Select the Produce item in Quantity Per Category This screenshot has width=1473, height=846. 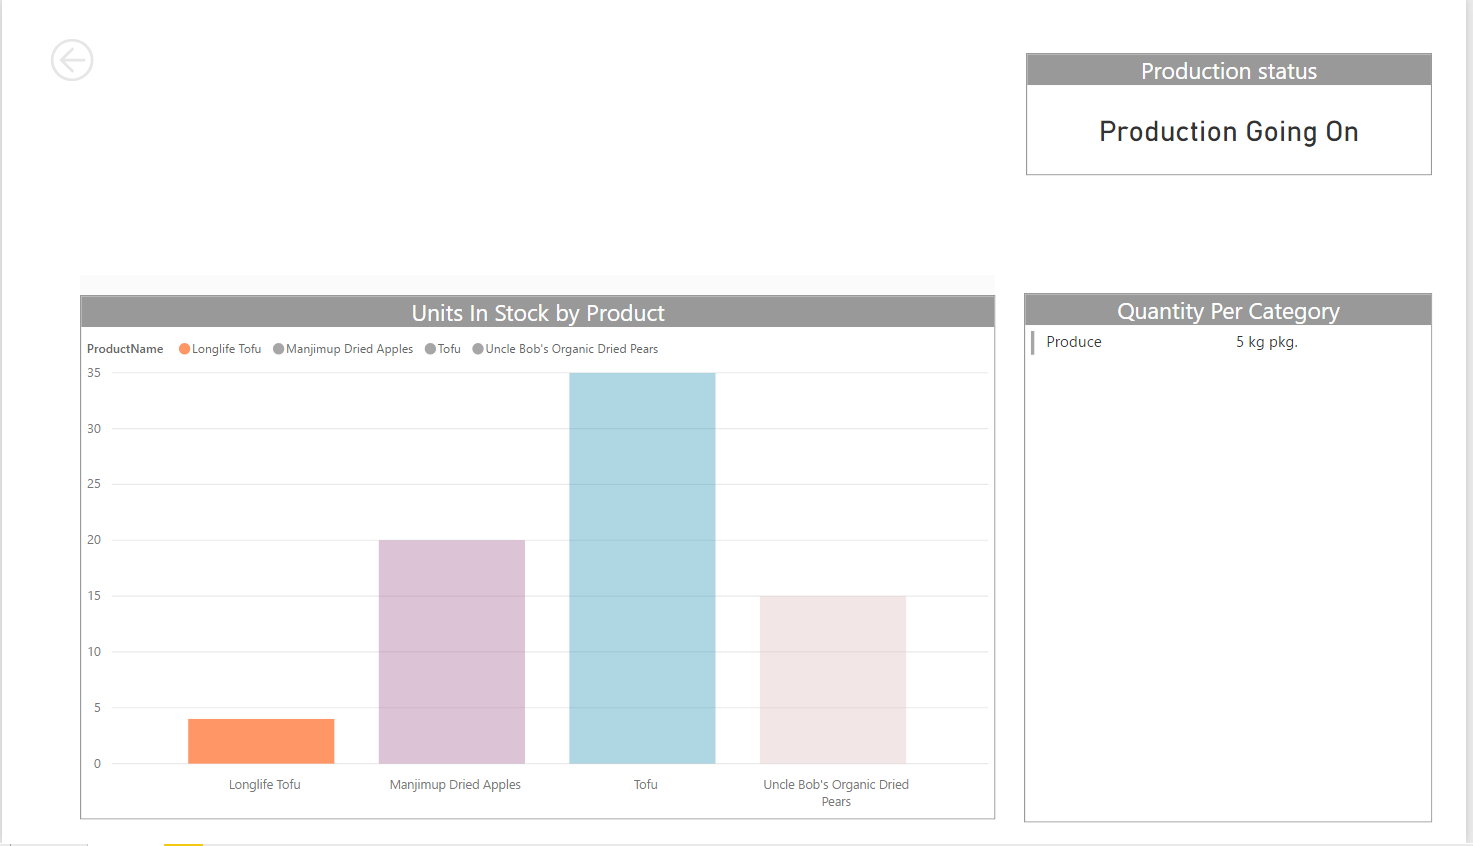pos(1073,341)
